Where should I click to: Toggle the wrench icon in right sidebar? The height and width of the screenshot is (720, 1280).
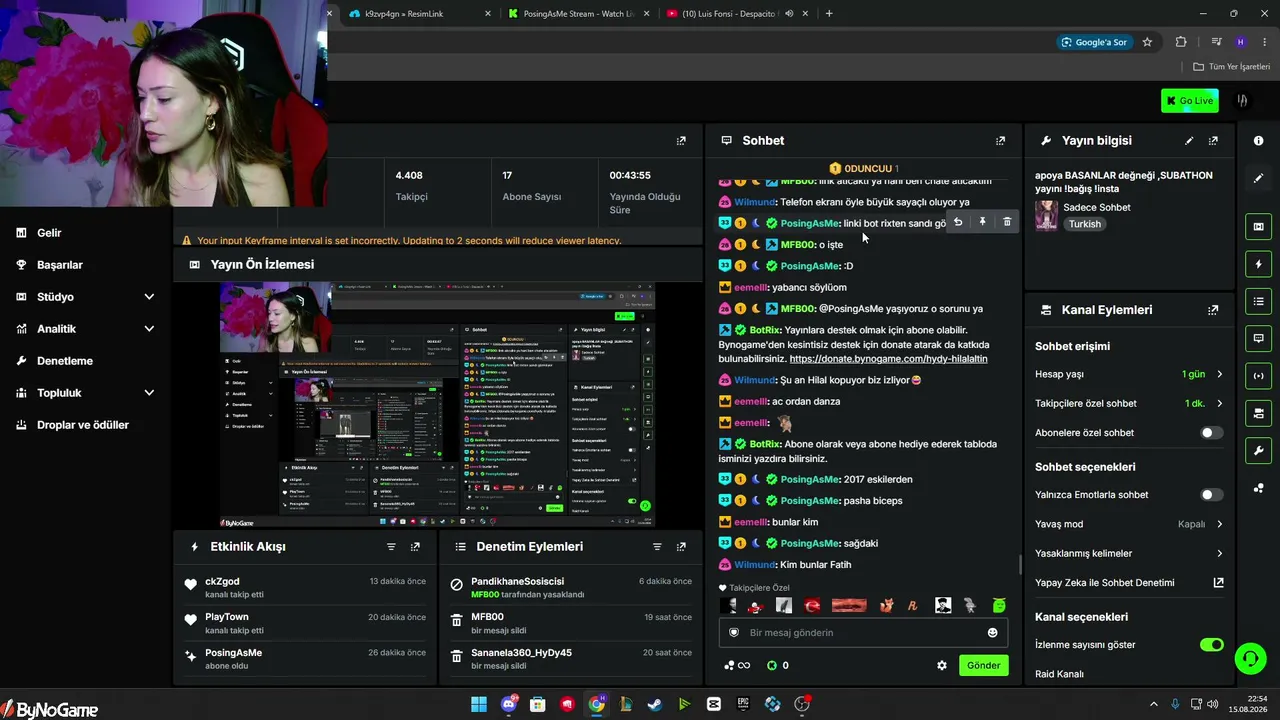1258,450
